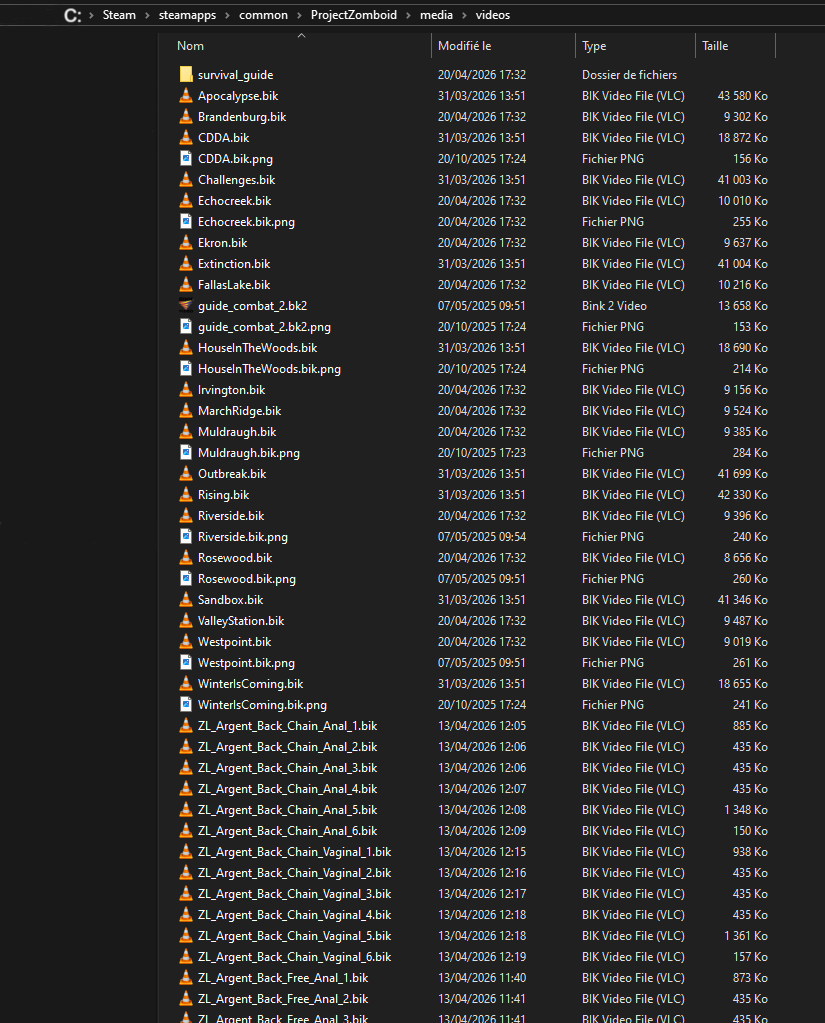Click the Riverside.bik.png file icon
Viewport: 825px width, 1023px height.
[x=186, y=537]
